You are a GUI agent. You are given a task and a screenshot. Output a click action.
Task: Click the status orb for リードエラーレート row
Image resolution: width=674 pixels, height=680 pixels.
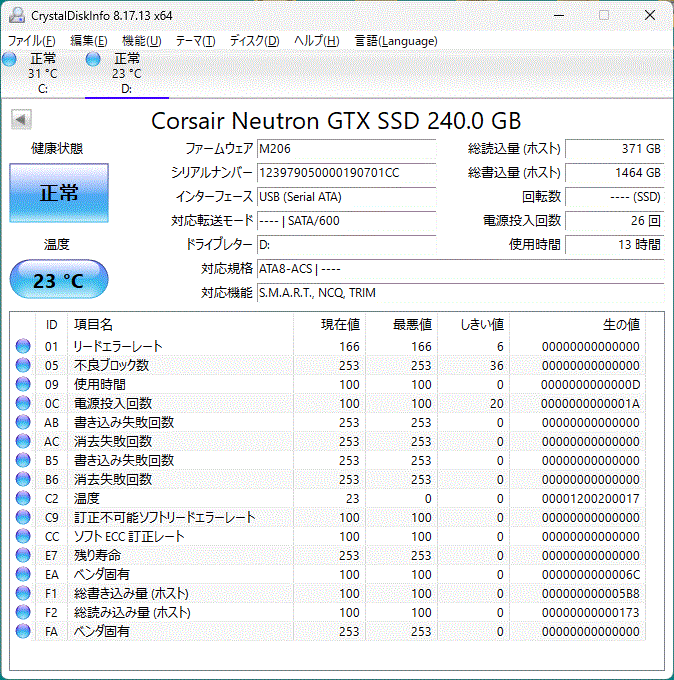click(23, 347)
